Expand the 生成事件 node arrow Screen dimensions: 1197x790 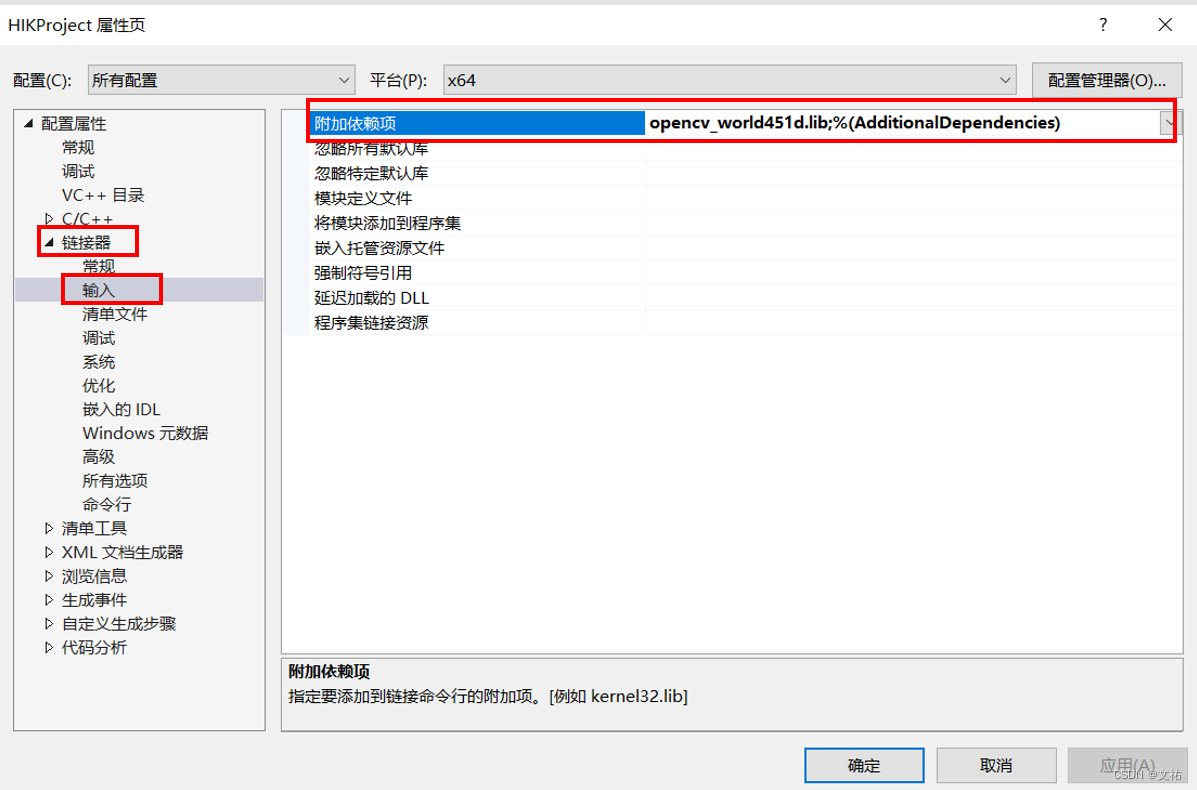coord(49,600)
